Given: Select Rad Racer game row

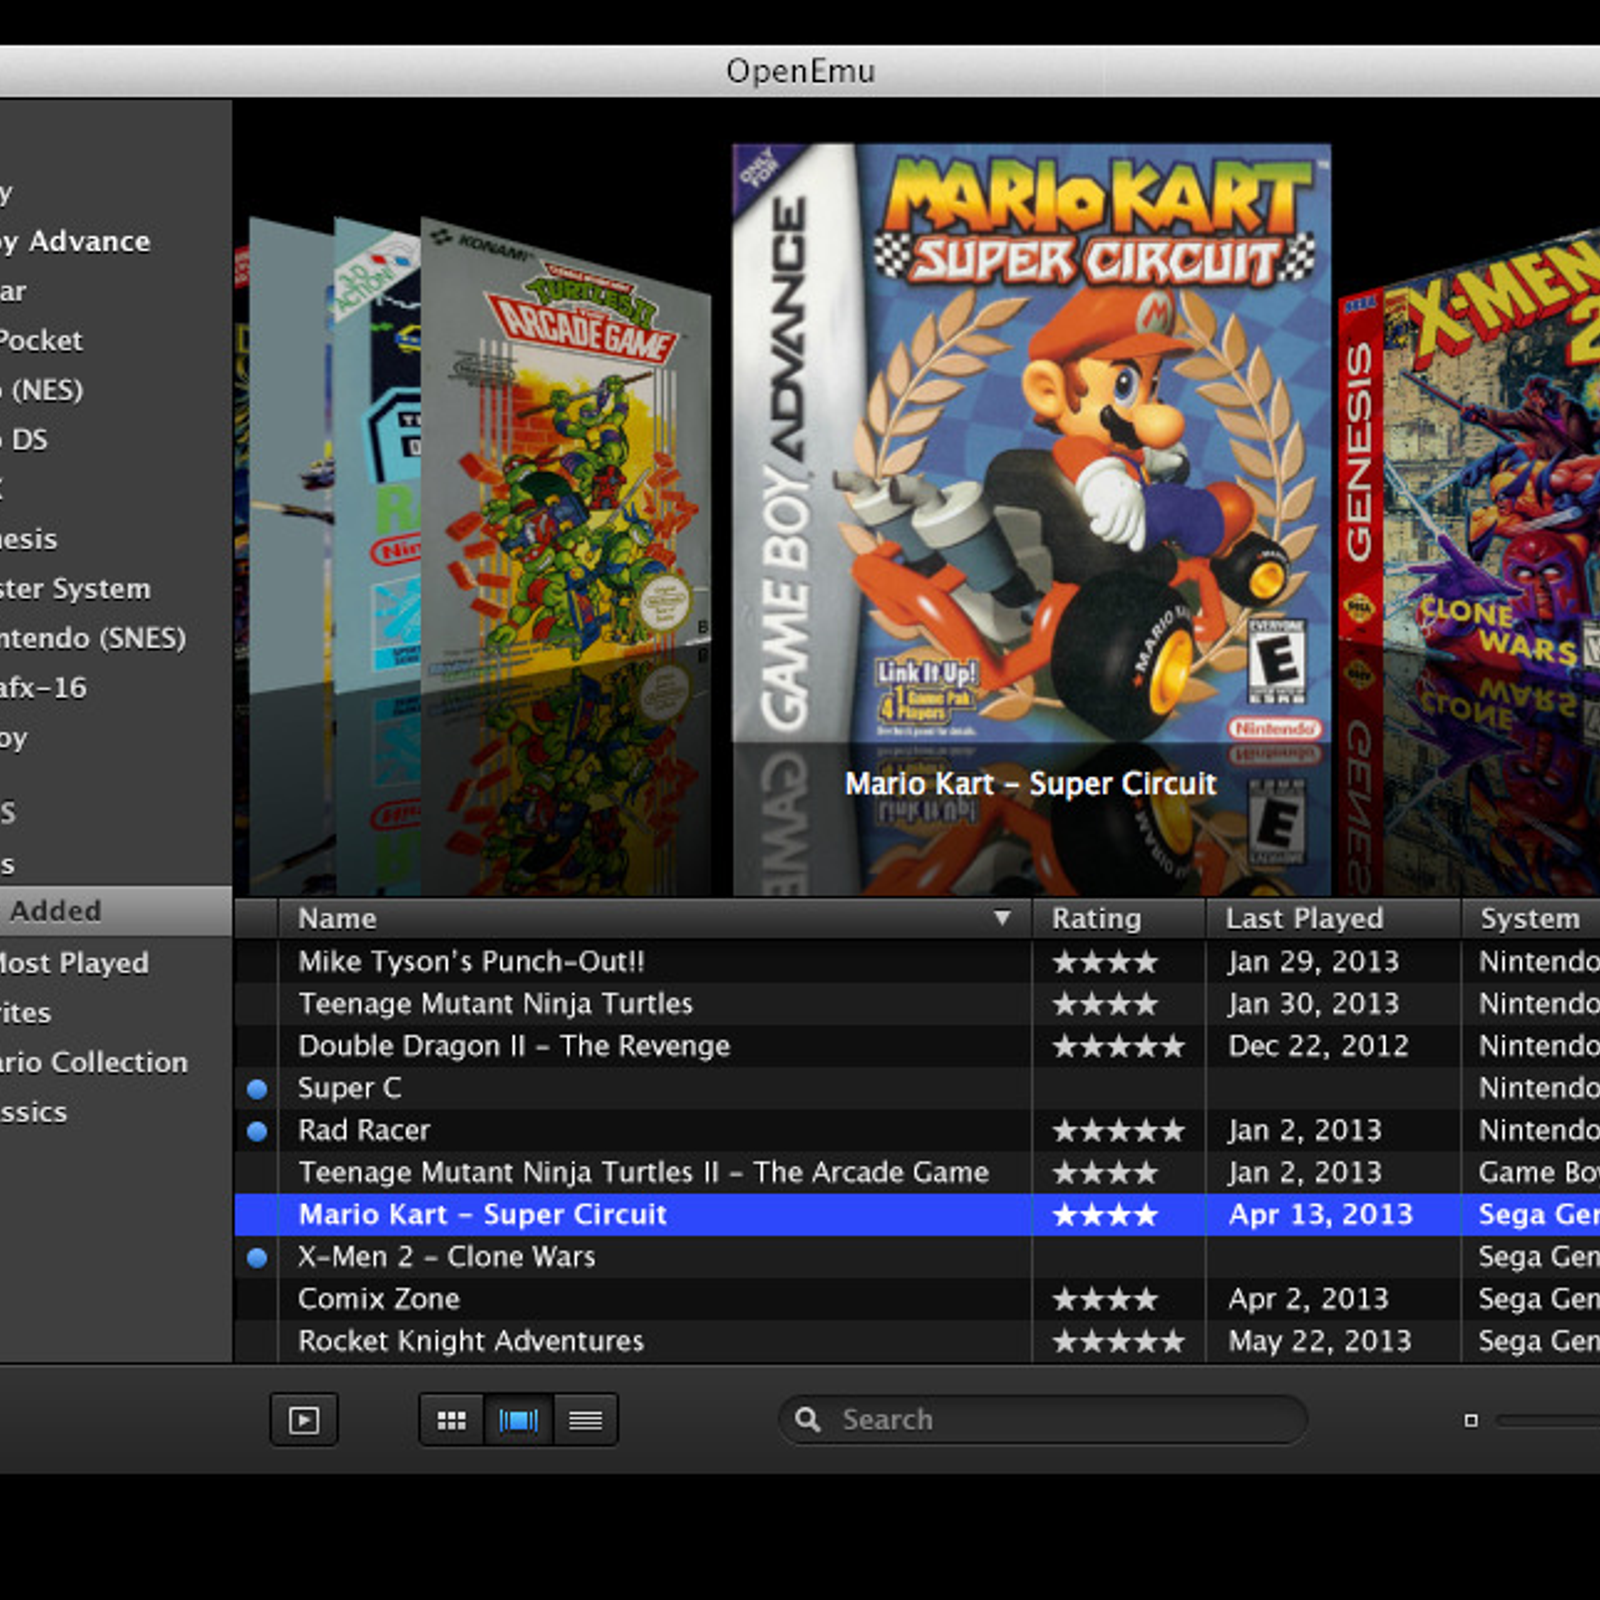Looking at the screenshot, I should (917, 1129).
